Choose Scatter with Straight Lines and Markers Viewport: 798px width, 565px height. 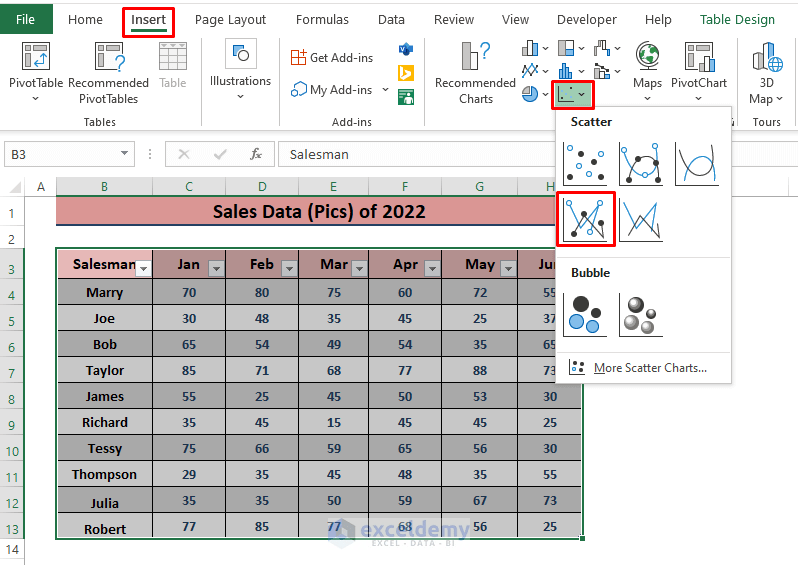(x=586, y=219)
